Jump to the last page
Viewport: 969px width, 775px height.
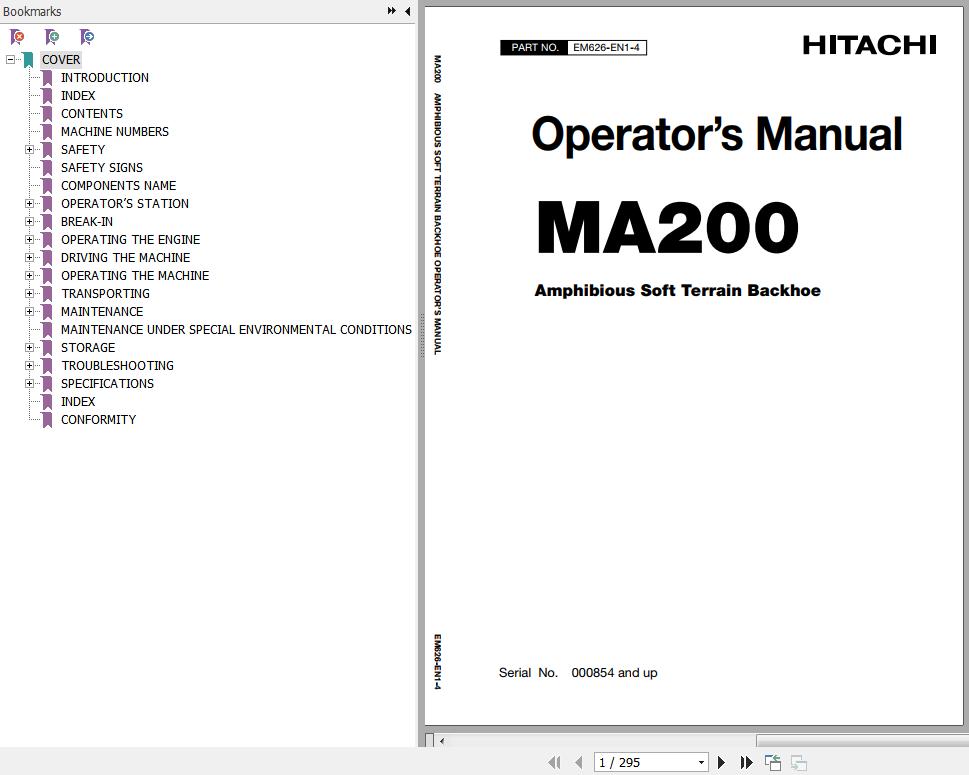tap(747, 763)
